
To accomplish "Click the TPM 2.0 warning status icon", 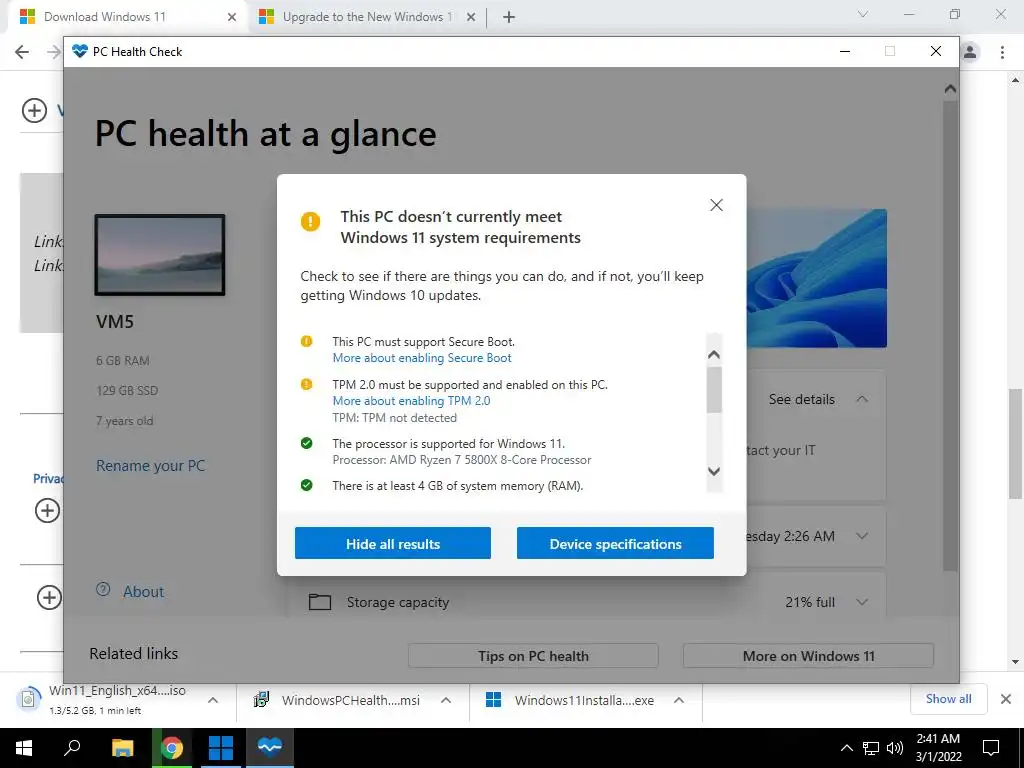I will [x=306, y=384].
